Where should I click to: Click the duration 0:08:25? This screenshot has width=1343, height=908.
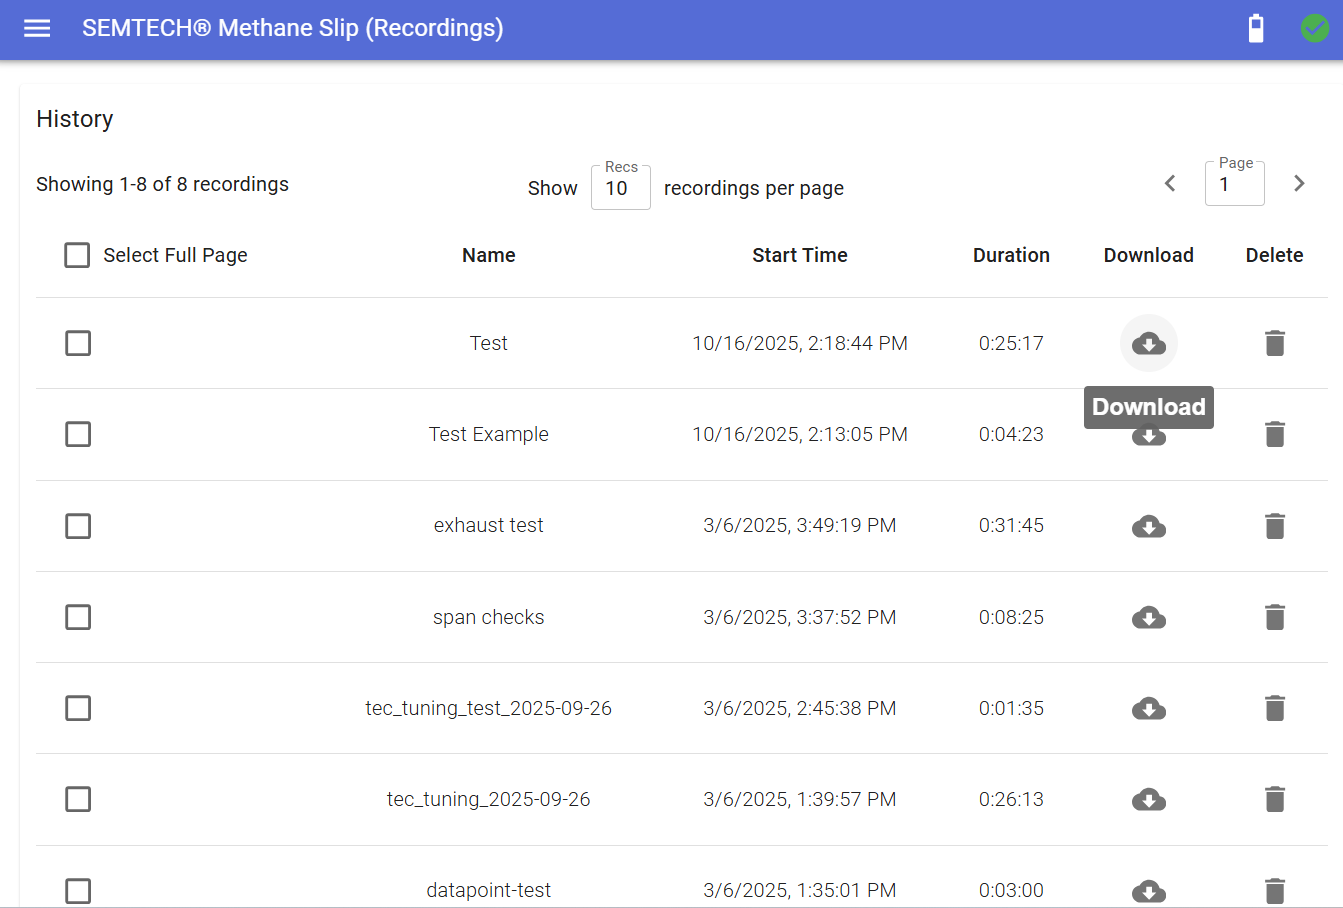(1011, 617)
